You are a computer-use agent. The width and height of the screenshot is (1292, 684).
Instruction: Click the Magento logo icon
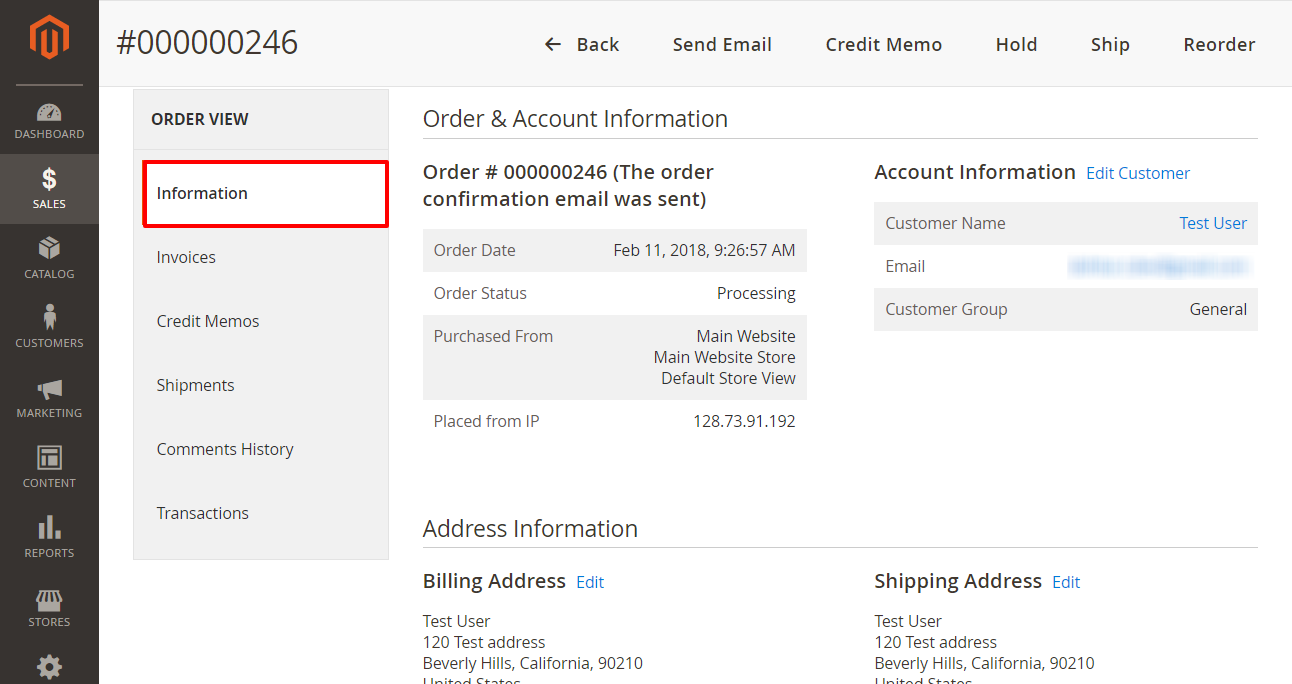tap(49, 37)
